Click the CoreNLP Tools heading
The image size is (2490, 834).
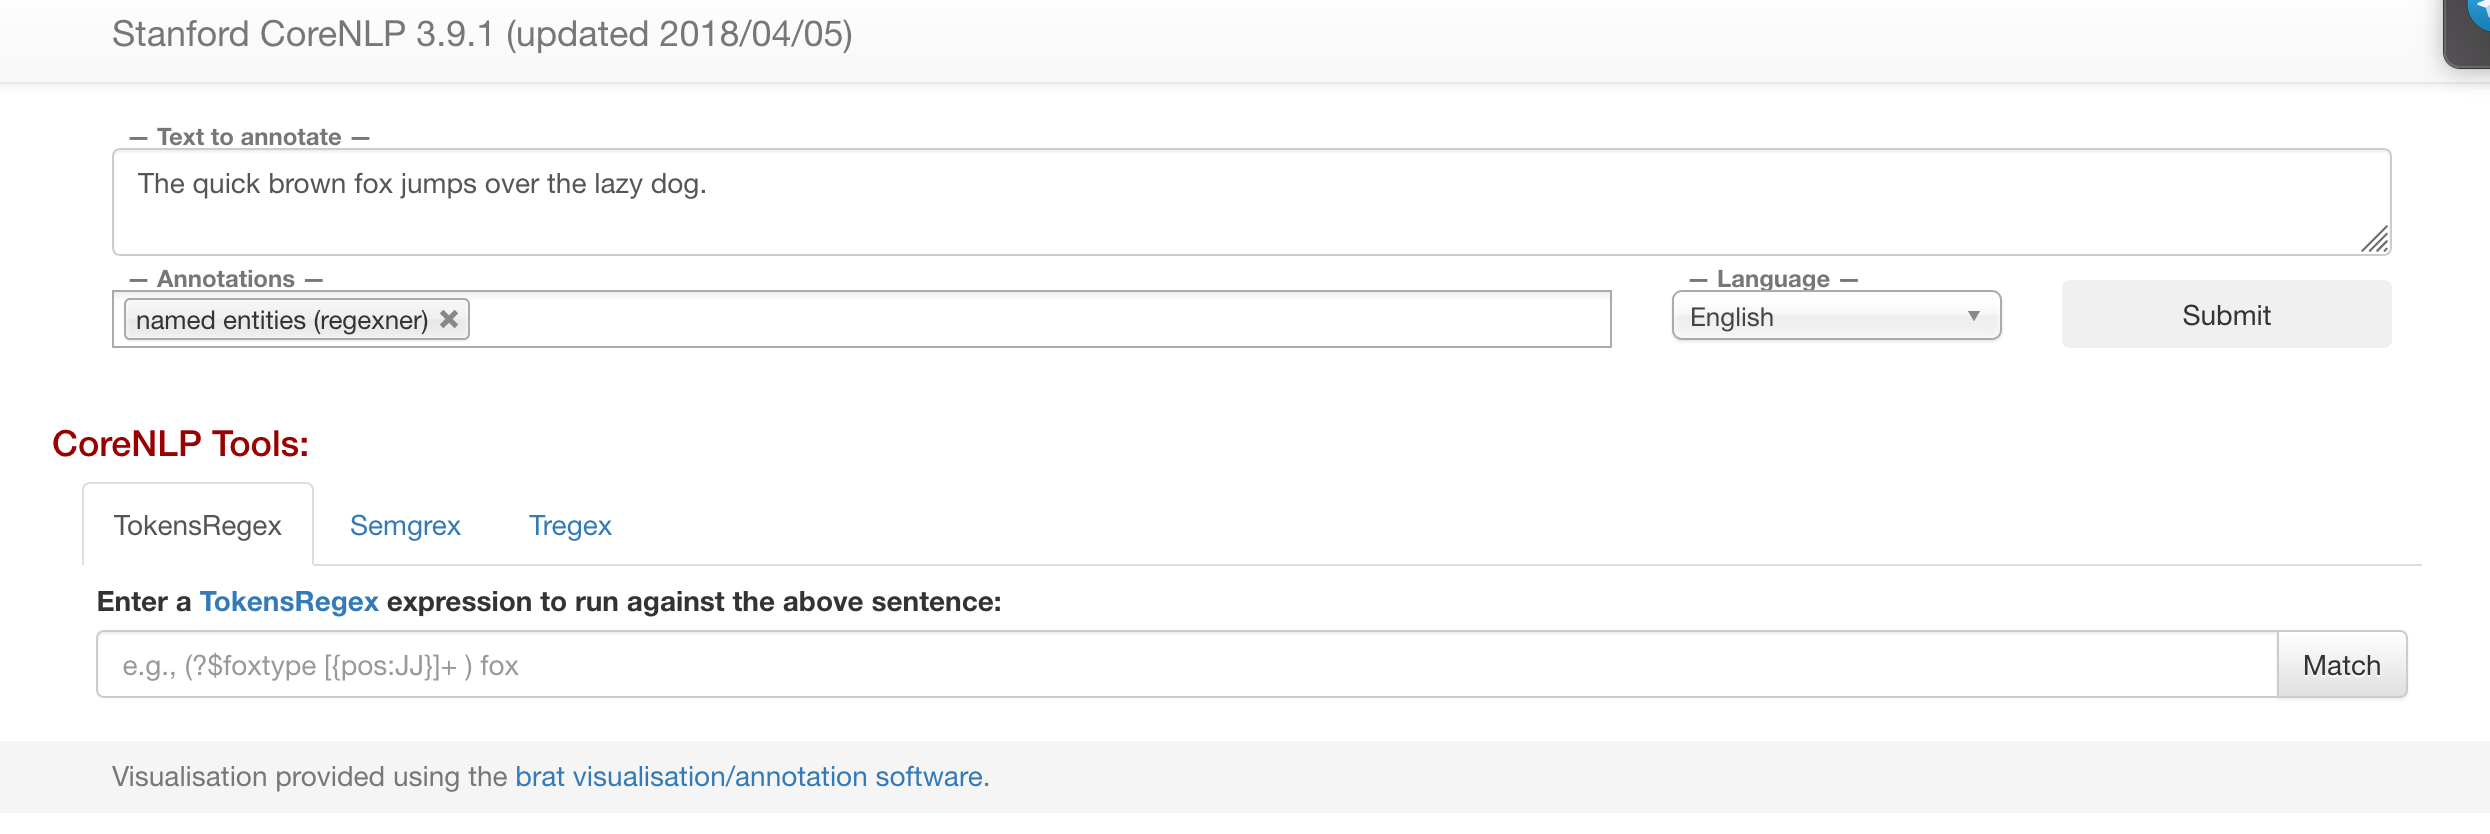tap(181, 444)
